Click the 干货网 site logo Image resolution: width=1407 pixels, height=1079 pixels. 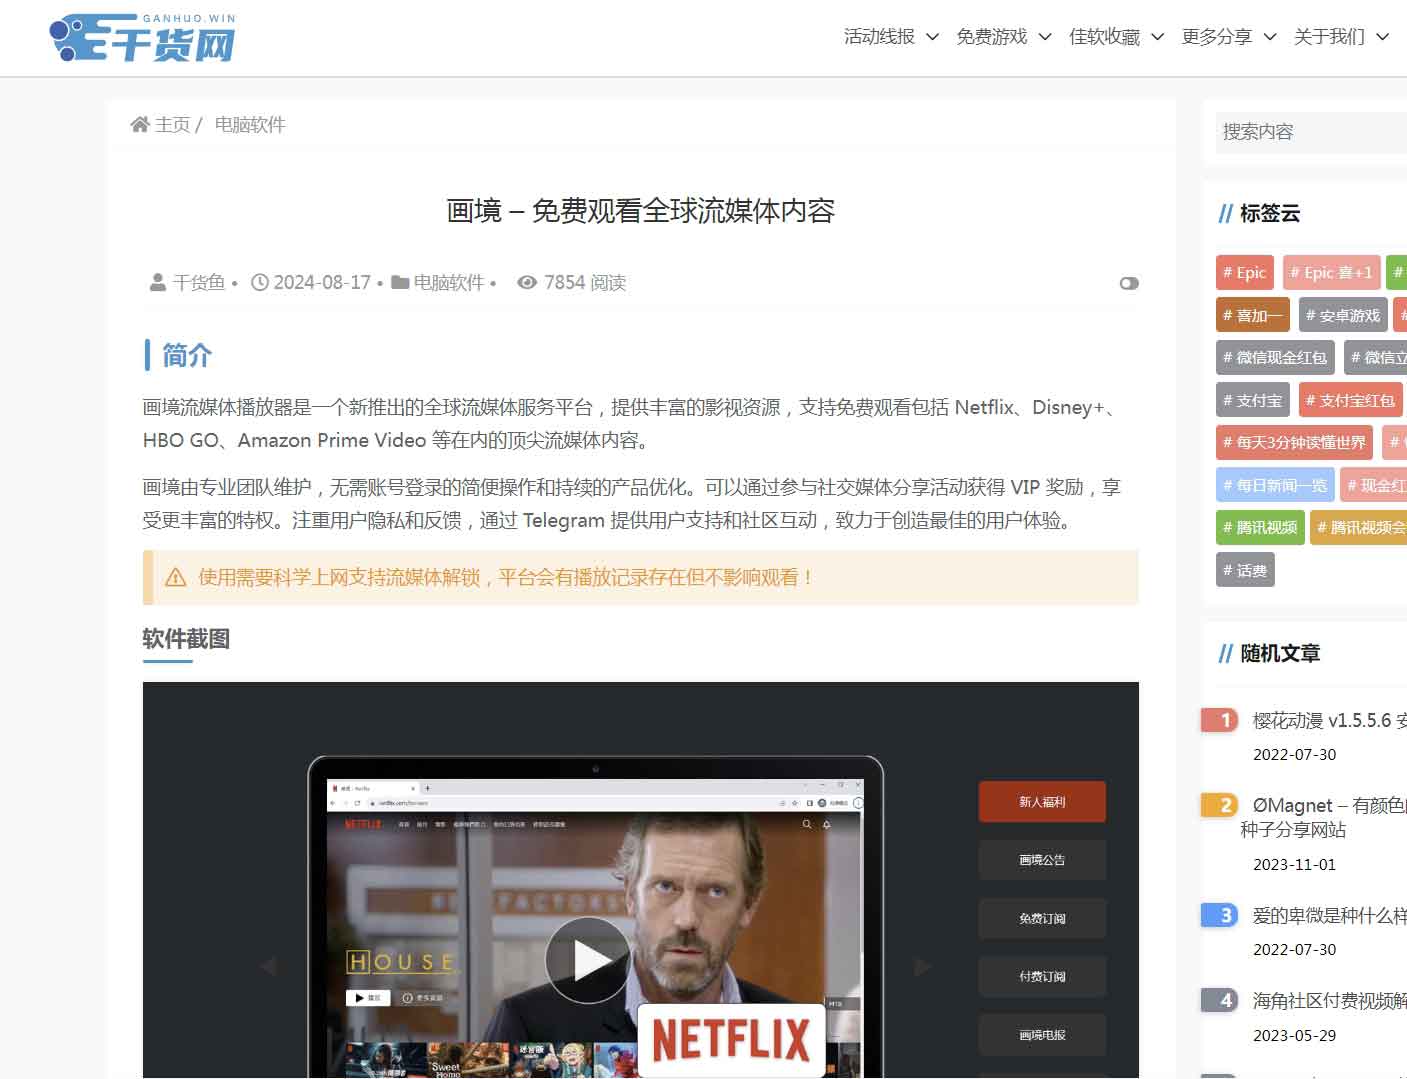click(142, 39)
